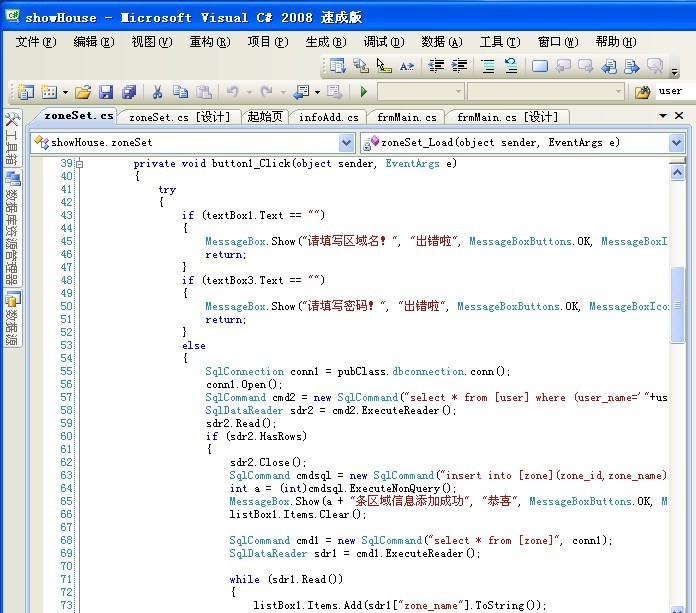
Task: Click the Comment Out Selected Lines icon
Action: [488, 66]
